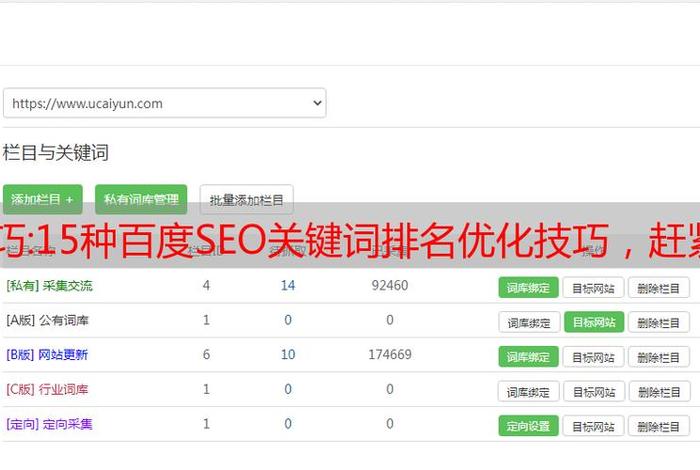Open the [B版] 网站更新 column
This screenshot has width=700, height=470.
pyautogui.click(x=47, y=355)
